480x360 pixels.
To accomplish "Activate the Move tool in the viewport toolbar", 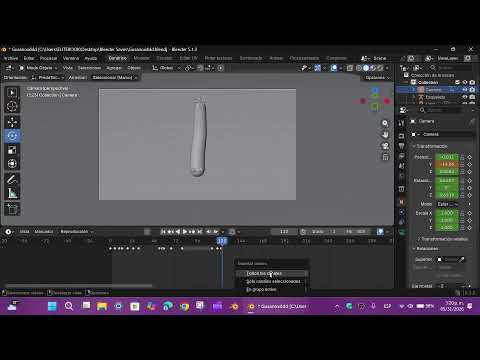I will click(x=12, y=122).
